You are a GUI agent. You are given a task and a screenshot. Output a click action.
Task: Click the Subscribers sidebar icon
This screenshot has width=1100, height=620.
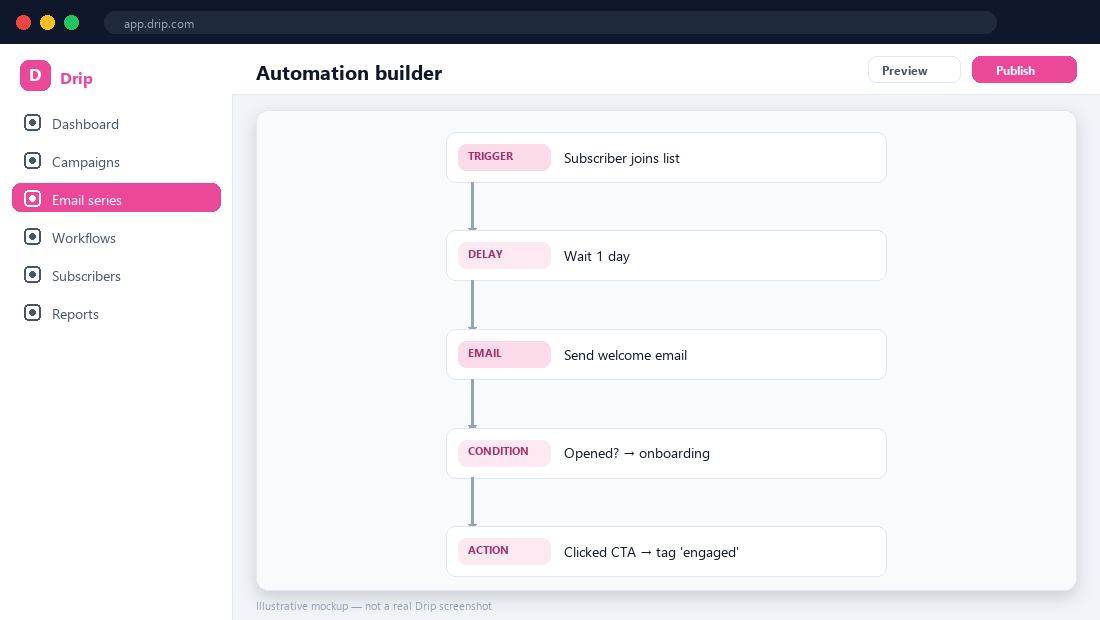pos(32,274)
